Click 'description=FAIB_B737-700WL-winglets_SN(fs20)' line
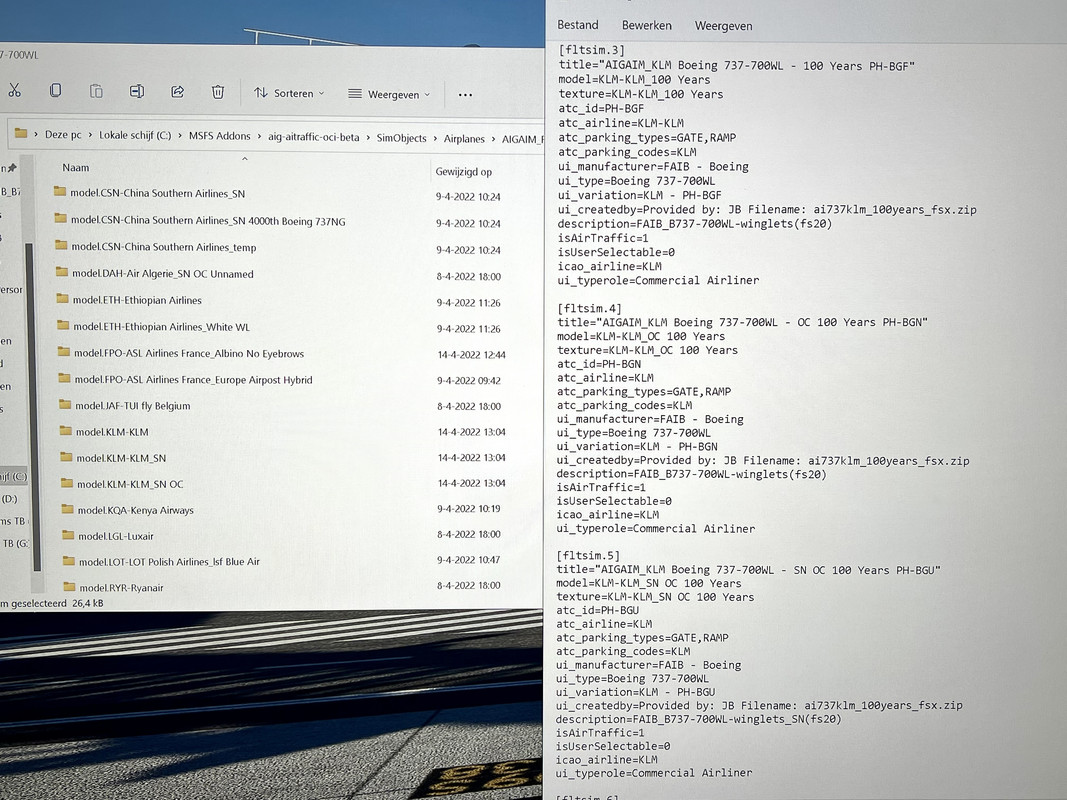 [699, 719]
